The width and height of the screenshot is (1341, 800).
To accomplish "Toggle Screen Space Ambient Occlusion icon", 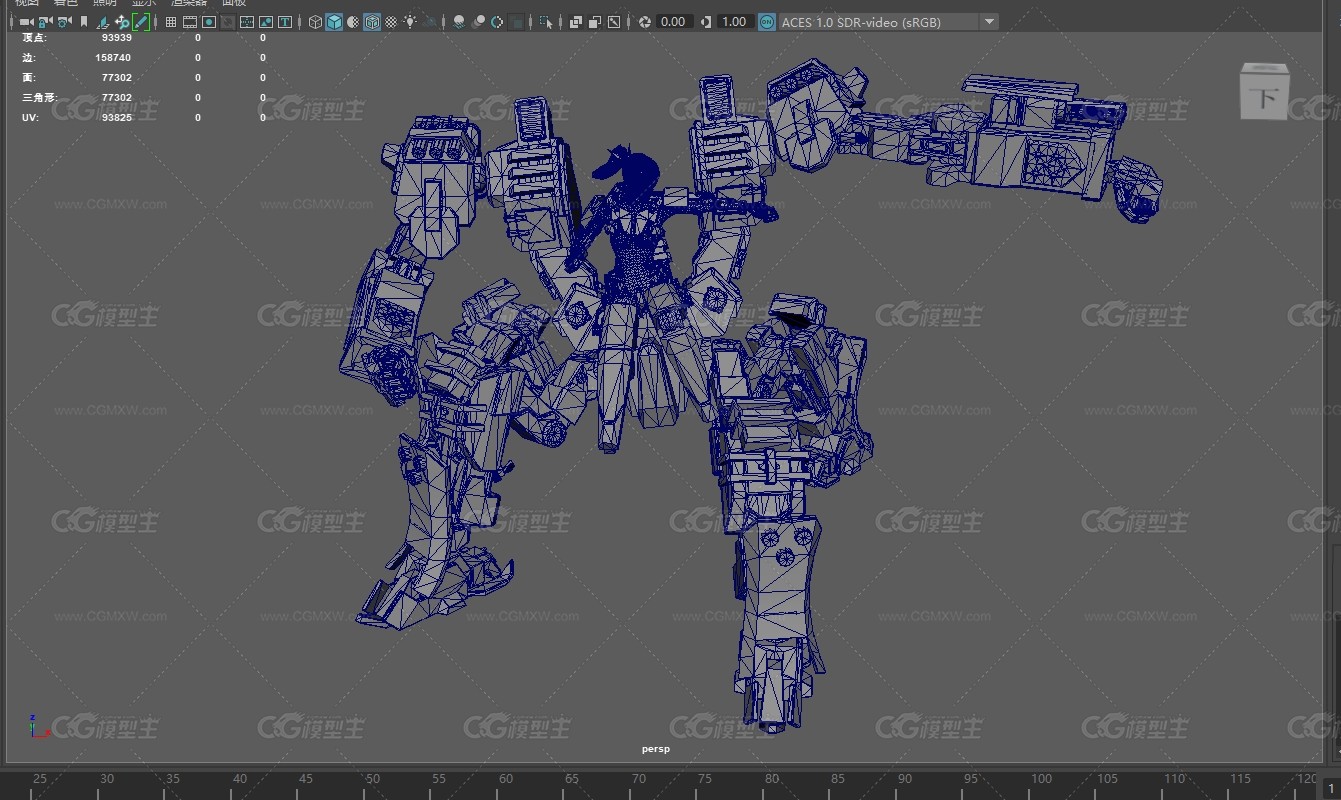I will point(459,22).
